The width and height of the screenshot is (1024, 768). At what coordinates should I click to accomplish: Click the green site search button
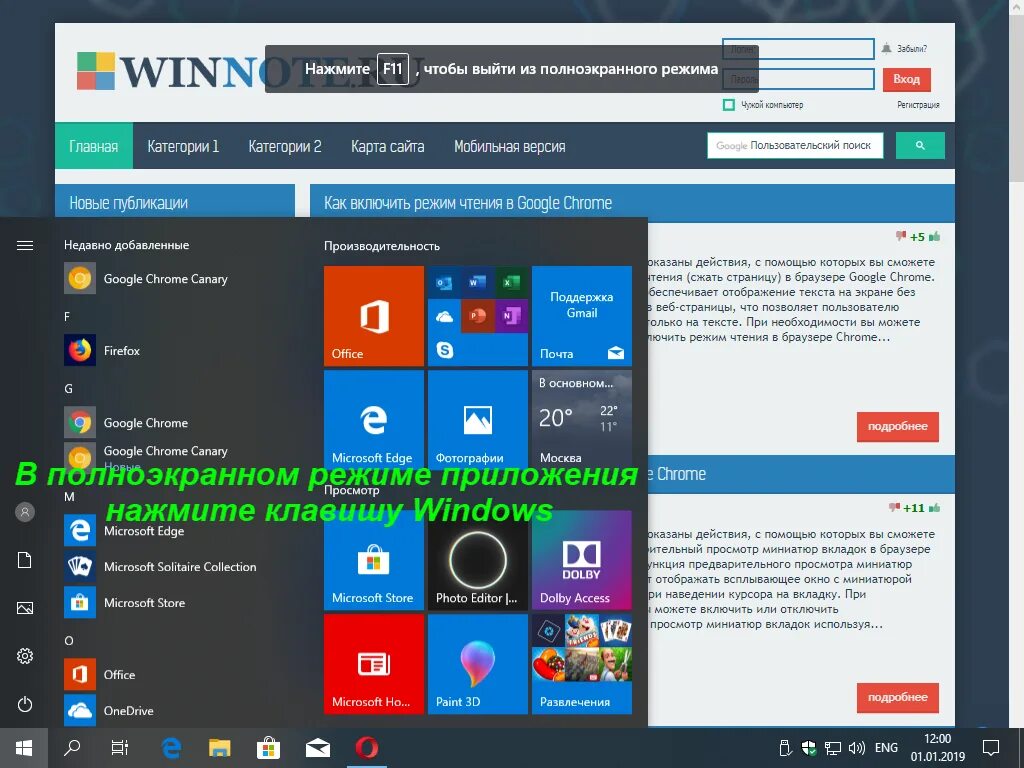coord(920,146)
